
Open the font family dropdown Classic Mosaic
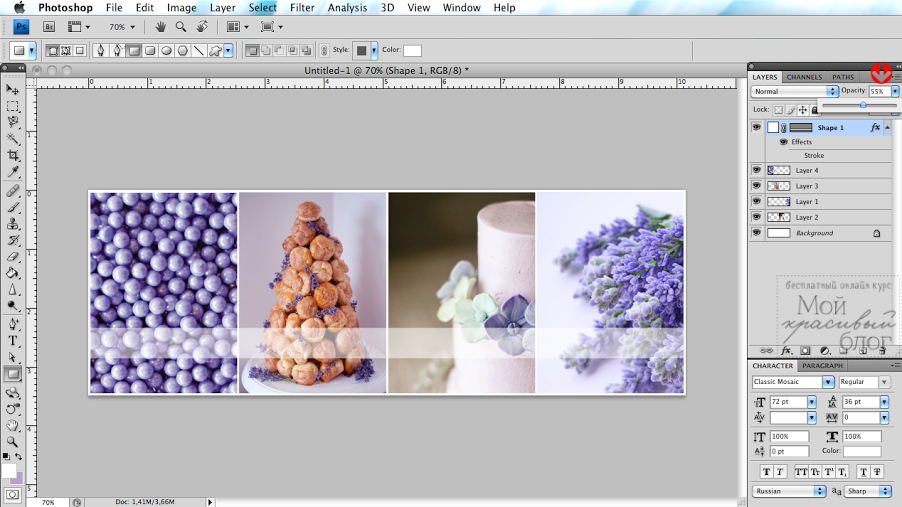pyautogui.click(x=828, y=382)
